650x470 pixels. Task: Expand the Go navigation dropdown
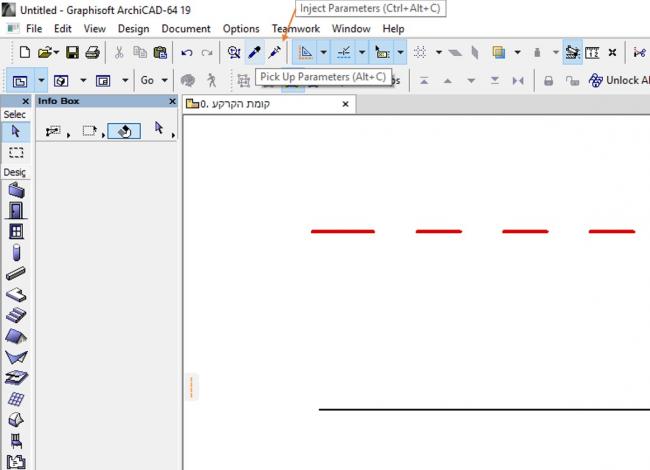pyautogui.click(x=164, y=80)
